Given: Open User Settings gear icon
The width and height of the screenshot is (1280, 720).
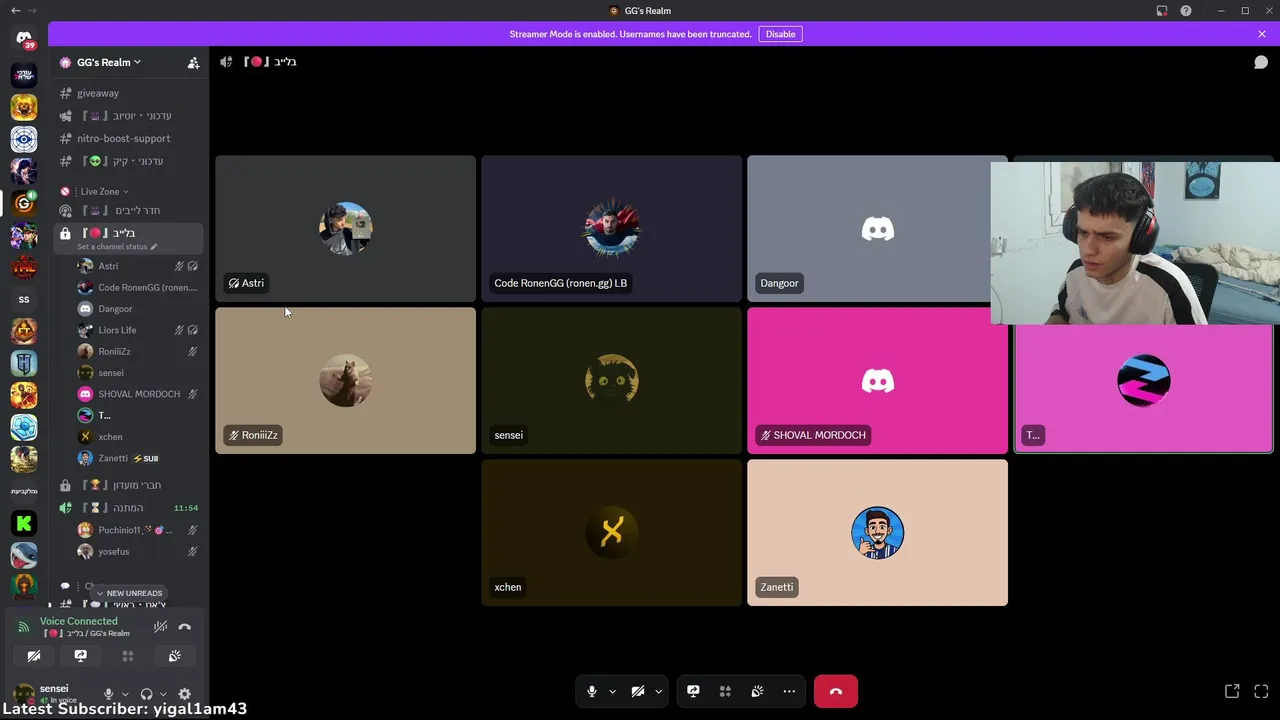Looking at the screenshot, I should [184, 694].
